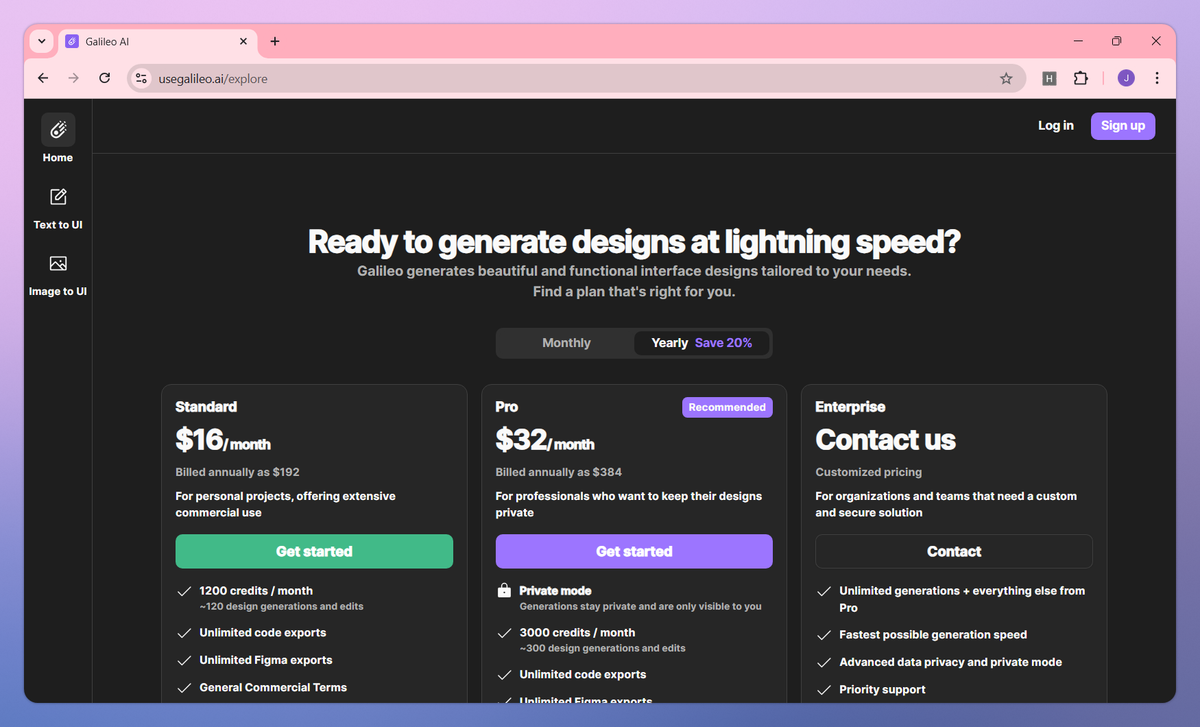Open the Chrome profile avatar

[x=1126, y=78]
